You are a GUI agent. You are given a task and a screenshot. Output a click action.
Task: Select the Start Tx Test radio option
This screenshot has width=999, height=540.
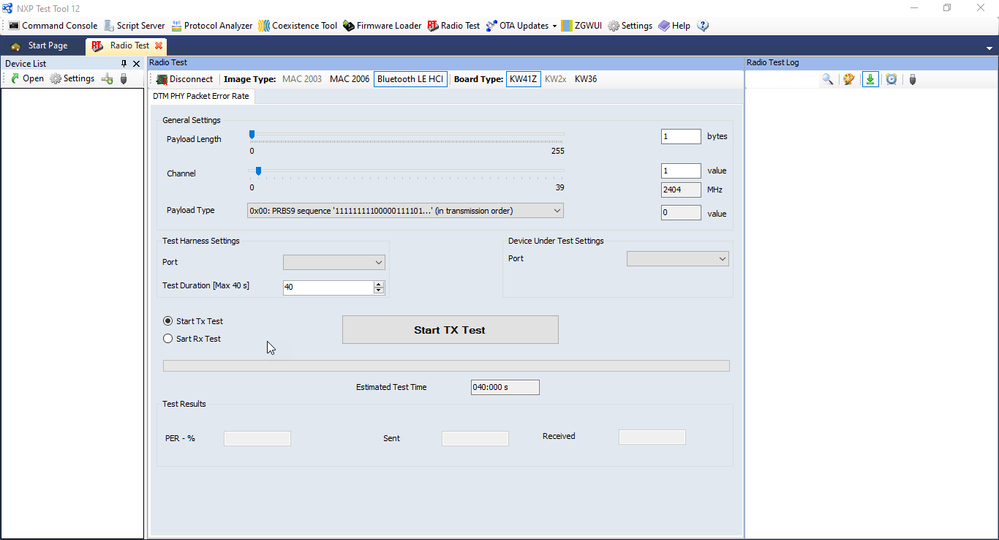click(x=168, y=321)
